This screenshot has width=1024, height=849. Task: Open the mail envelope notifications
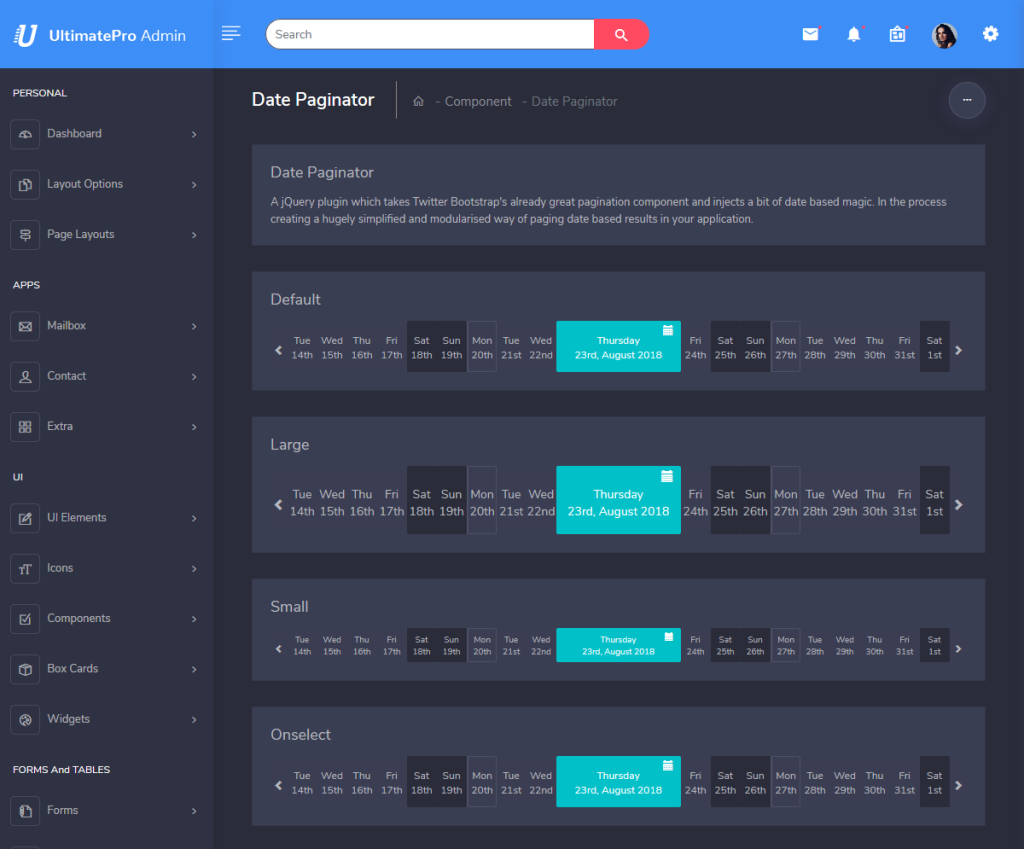pyautogui.click(x=810, y=34)
